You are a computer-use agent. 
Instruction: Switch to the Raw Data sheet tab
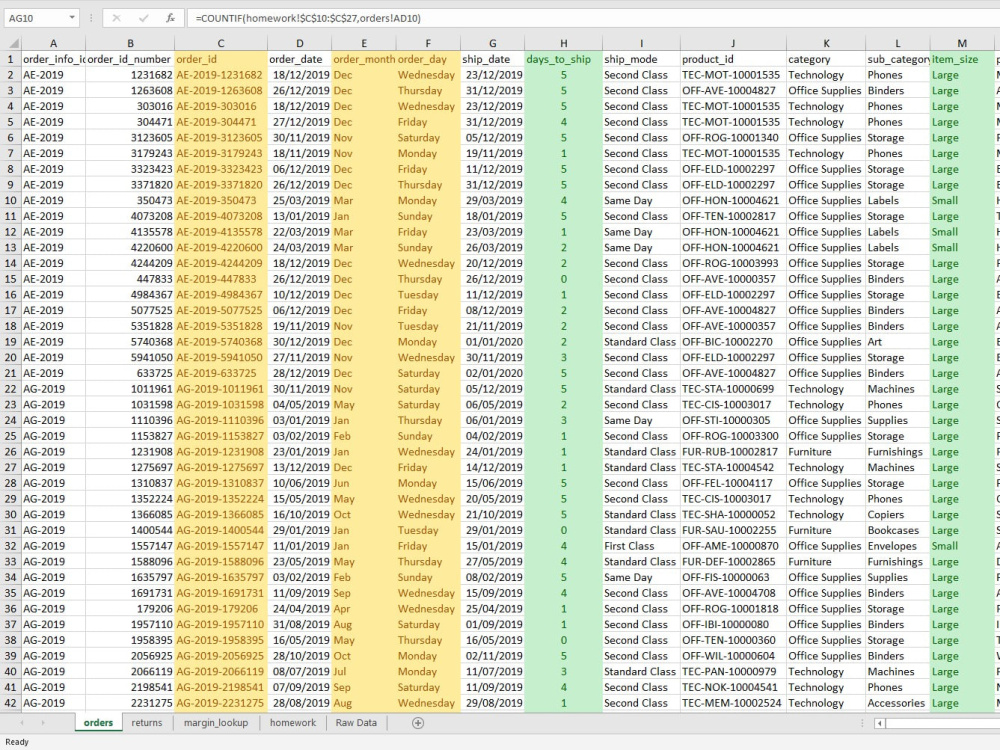[356, 723]
